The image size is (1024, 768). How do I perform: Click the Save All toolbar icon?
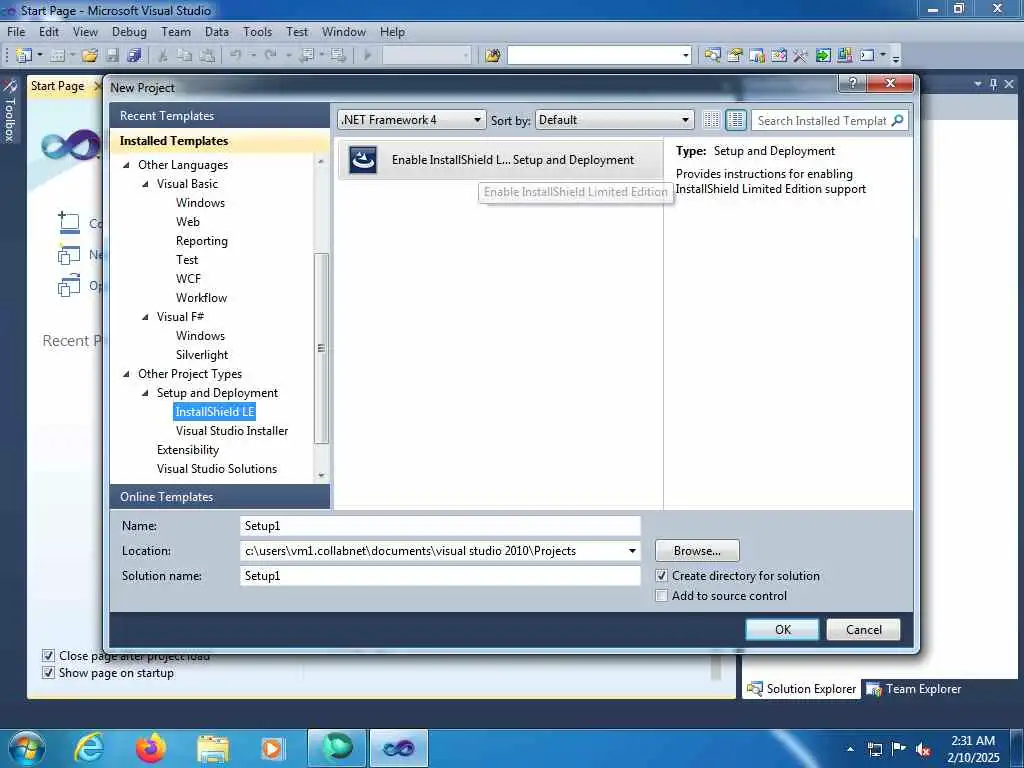tap(135, 56)
